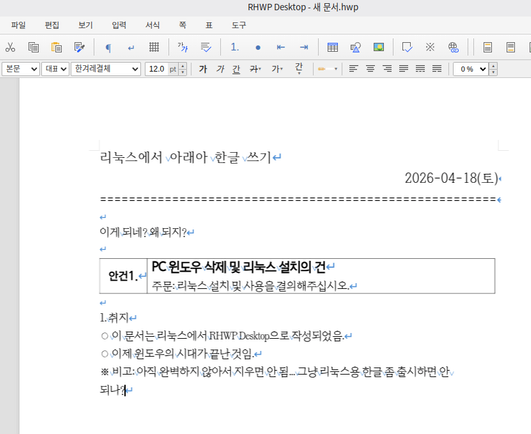Insert a picture using image icon
The image size is (531, 434).
379,47
